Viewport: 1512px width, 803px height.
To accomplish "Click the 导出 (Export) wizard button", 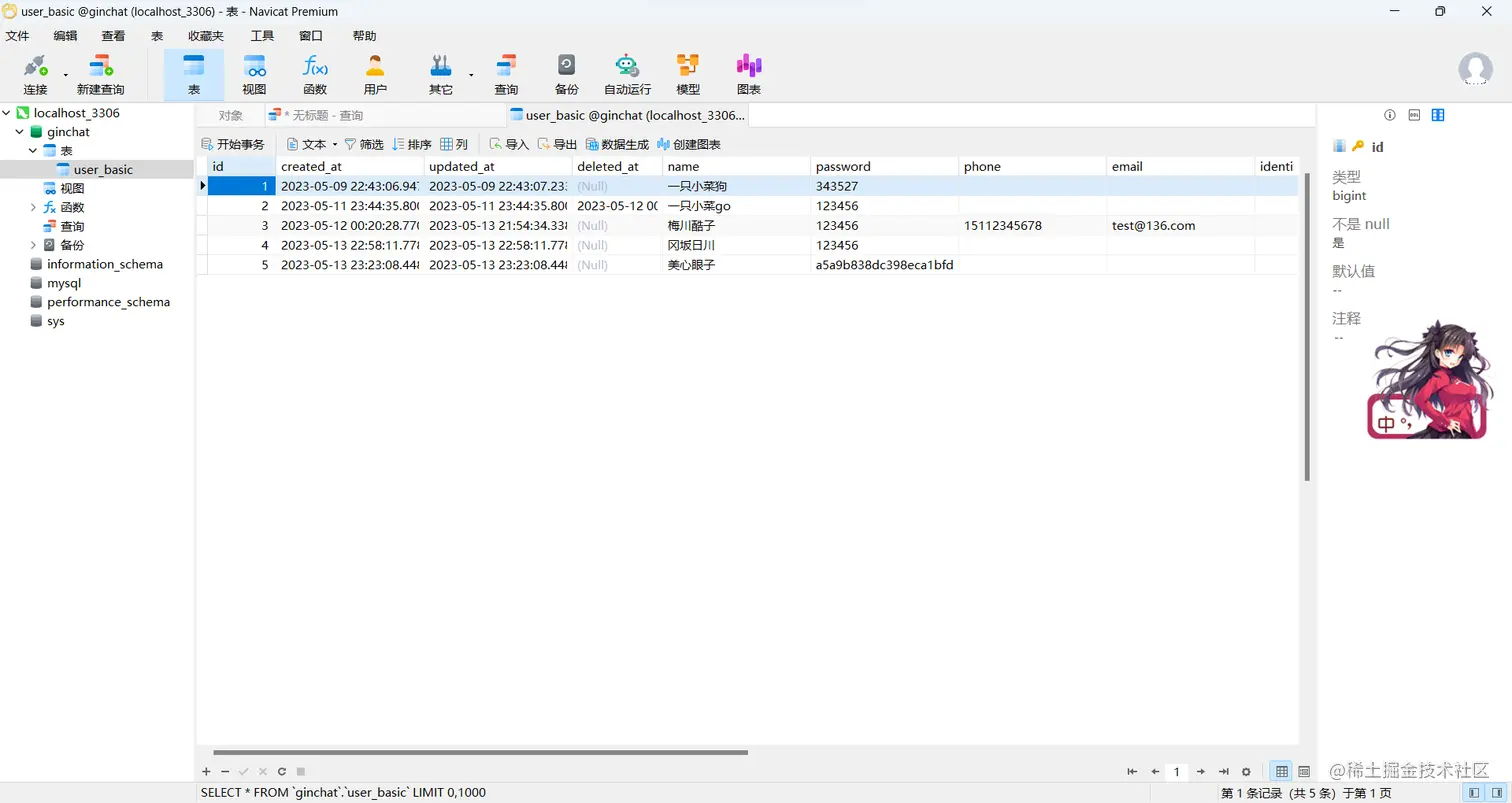I will point(557,144).
